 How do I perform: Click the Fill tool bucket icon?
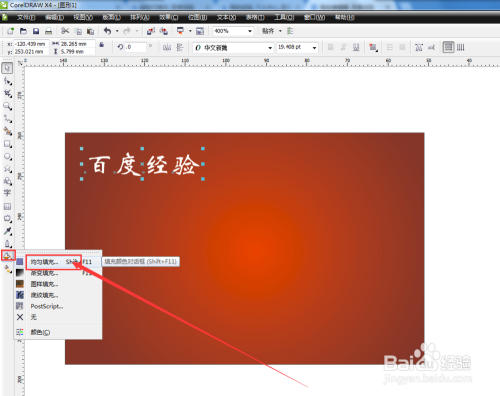tap(8, 256)
